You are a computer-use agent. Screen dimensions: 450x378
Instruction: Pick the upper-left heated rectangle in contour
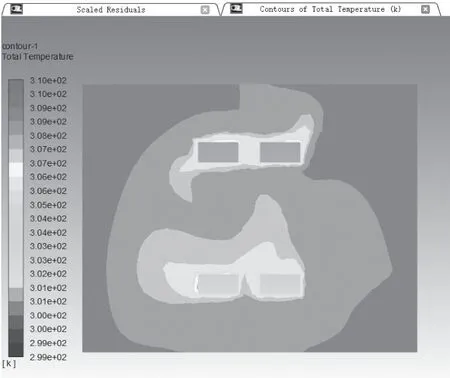tap(218, 152)
